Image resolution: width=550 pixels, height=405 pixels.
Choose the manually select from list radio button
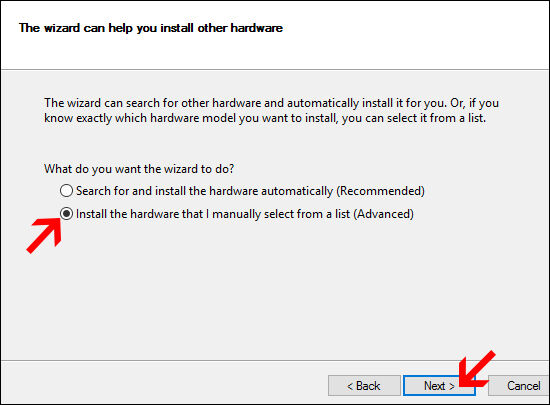tap(66, 214)
